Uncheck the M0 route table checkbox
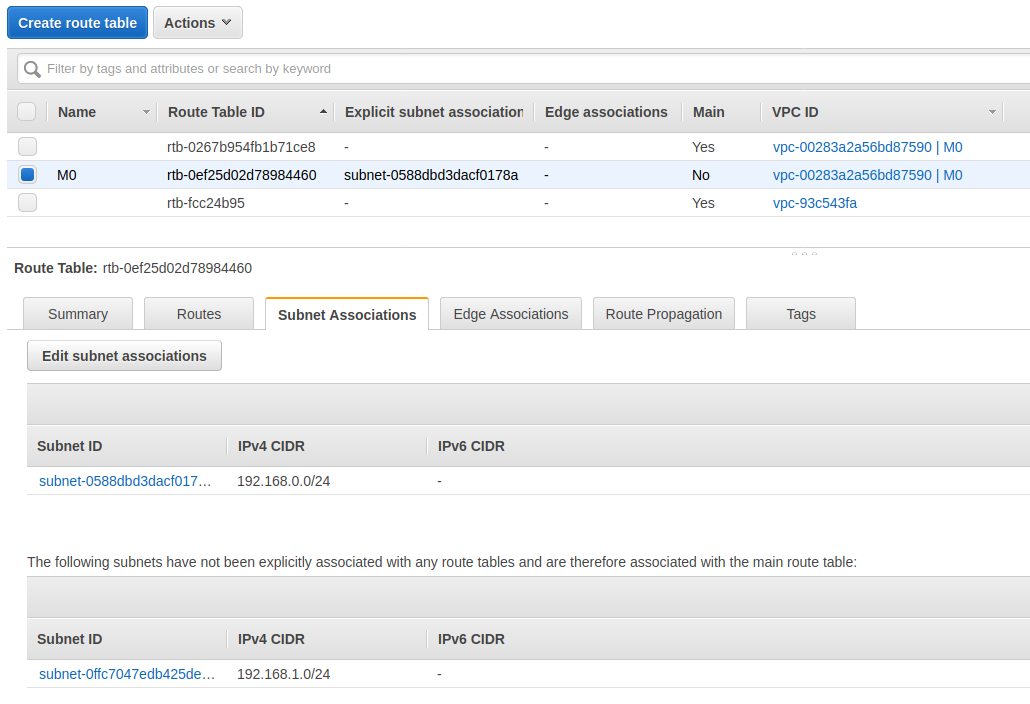 27,175
